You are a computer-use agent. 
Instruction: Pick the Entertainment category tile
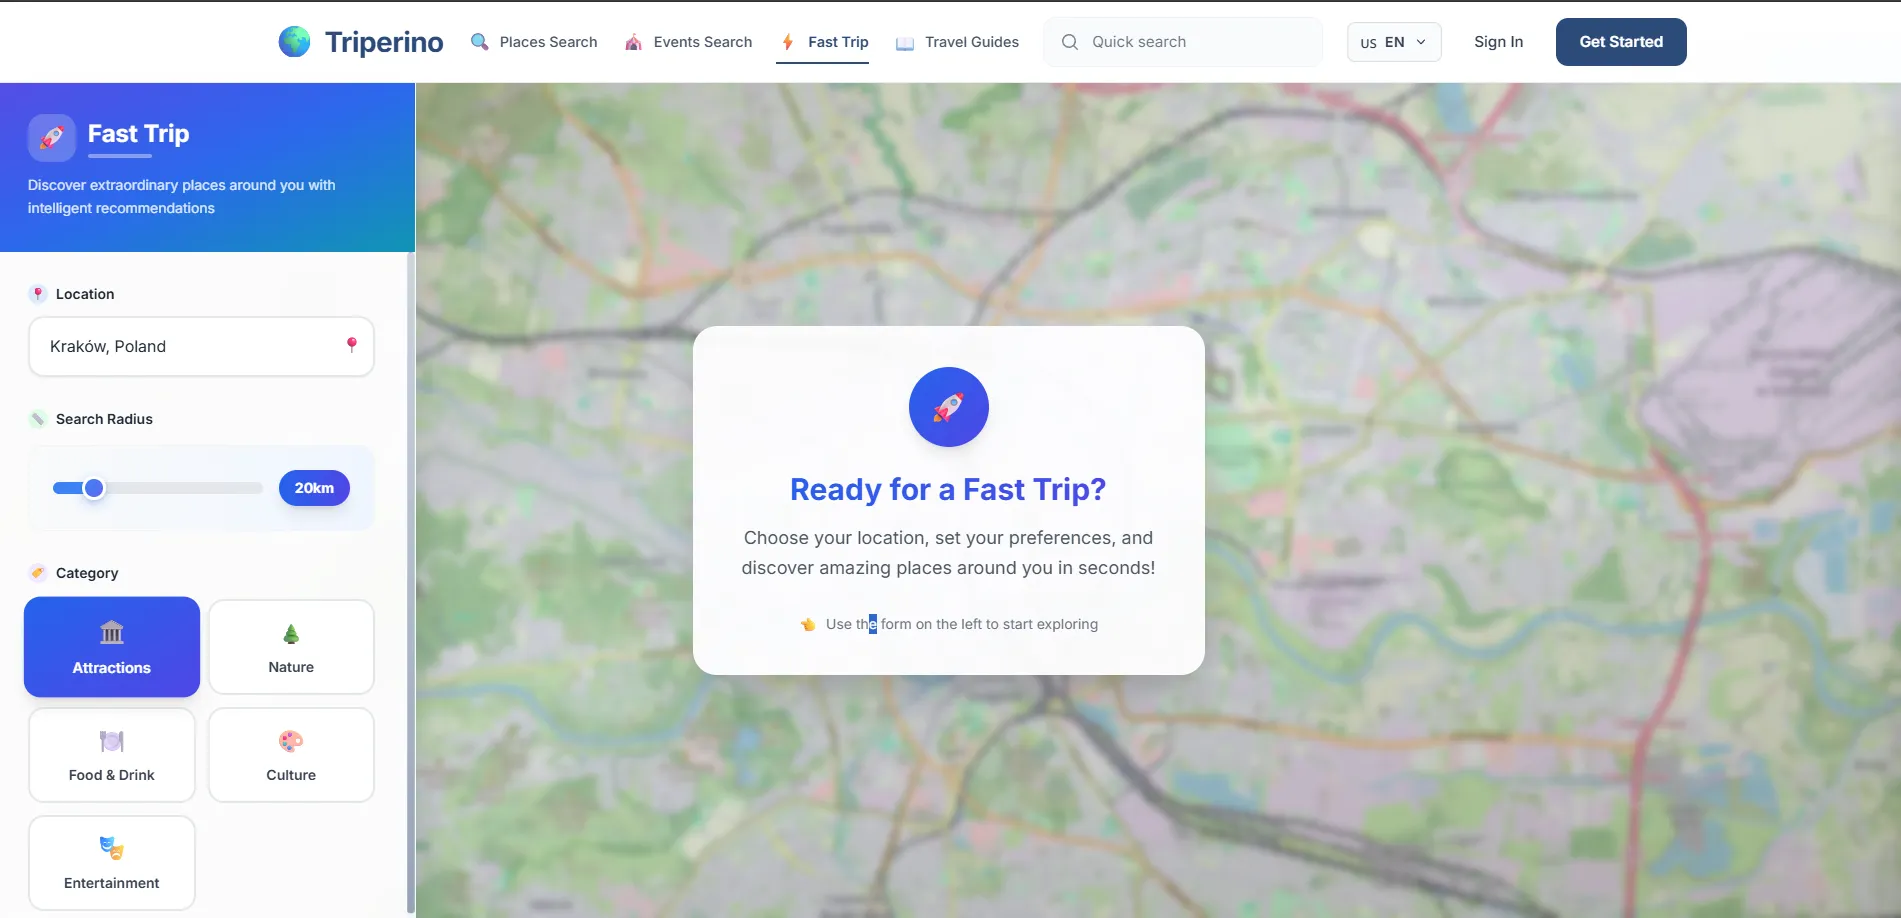coord(112,863)
